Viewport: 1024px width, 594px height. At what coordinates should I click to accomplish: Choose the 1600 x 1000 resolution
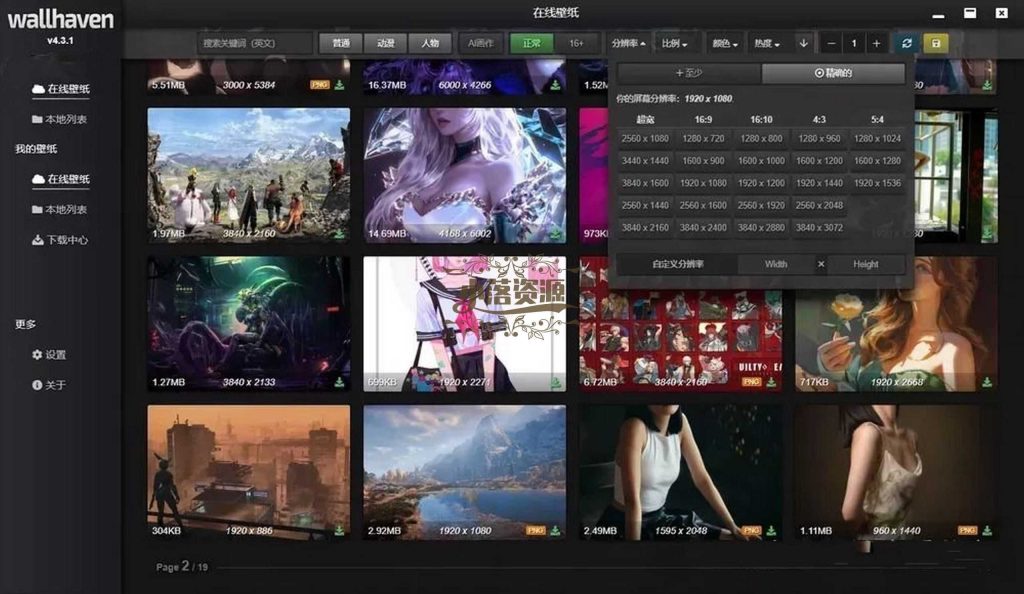(x=761, y=161)
